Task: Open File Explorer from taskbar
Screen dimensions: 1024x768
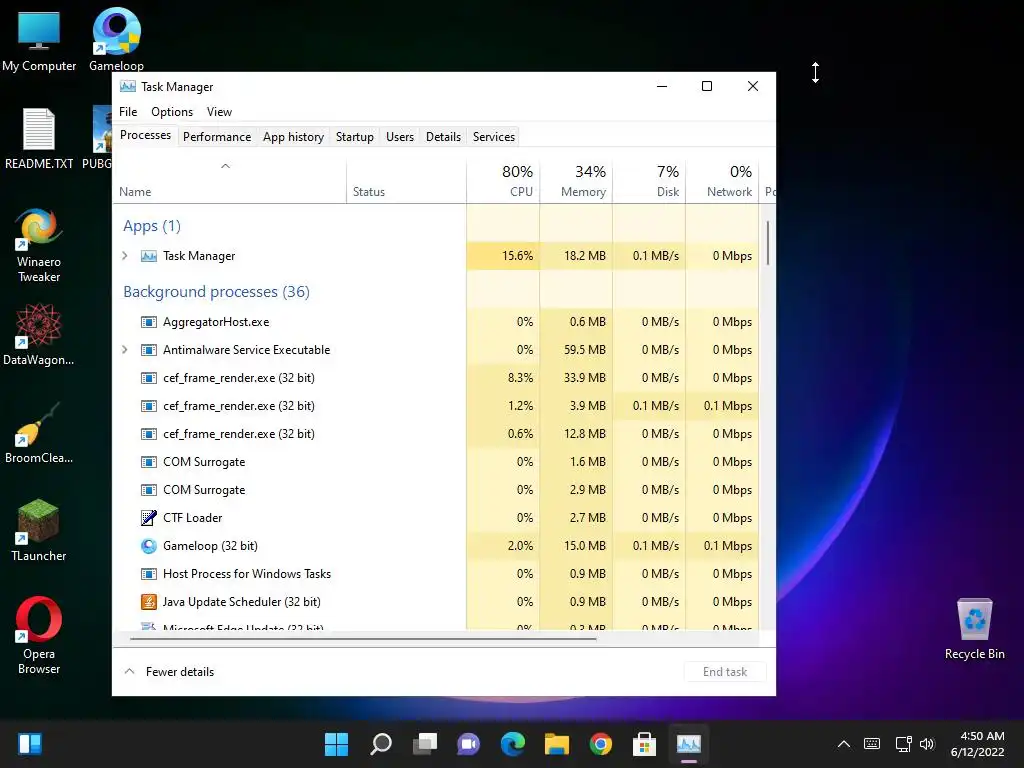Action: click(x=557, y=744)
